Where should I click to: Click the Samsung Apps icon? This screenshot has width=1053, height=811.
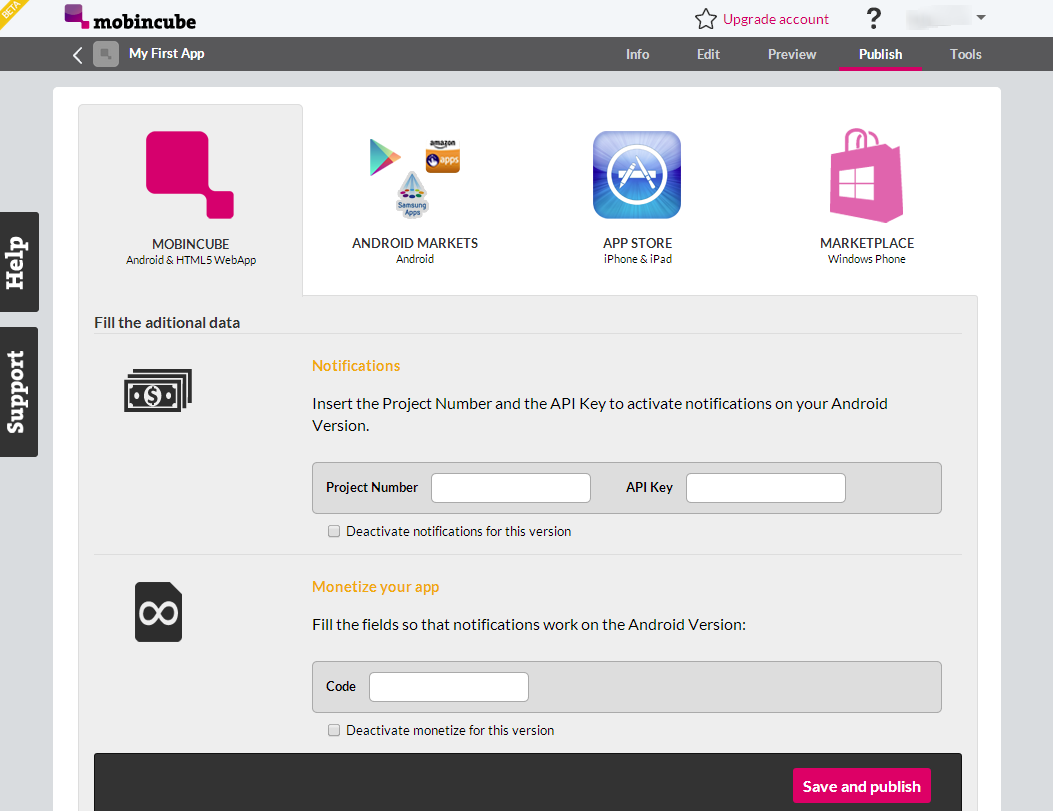pyautogui.click(x=412, y=195)
